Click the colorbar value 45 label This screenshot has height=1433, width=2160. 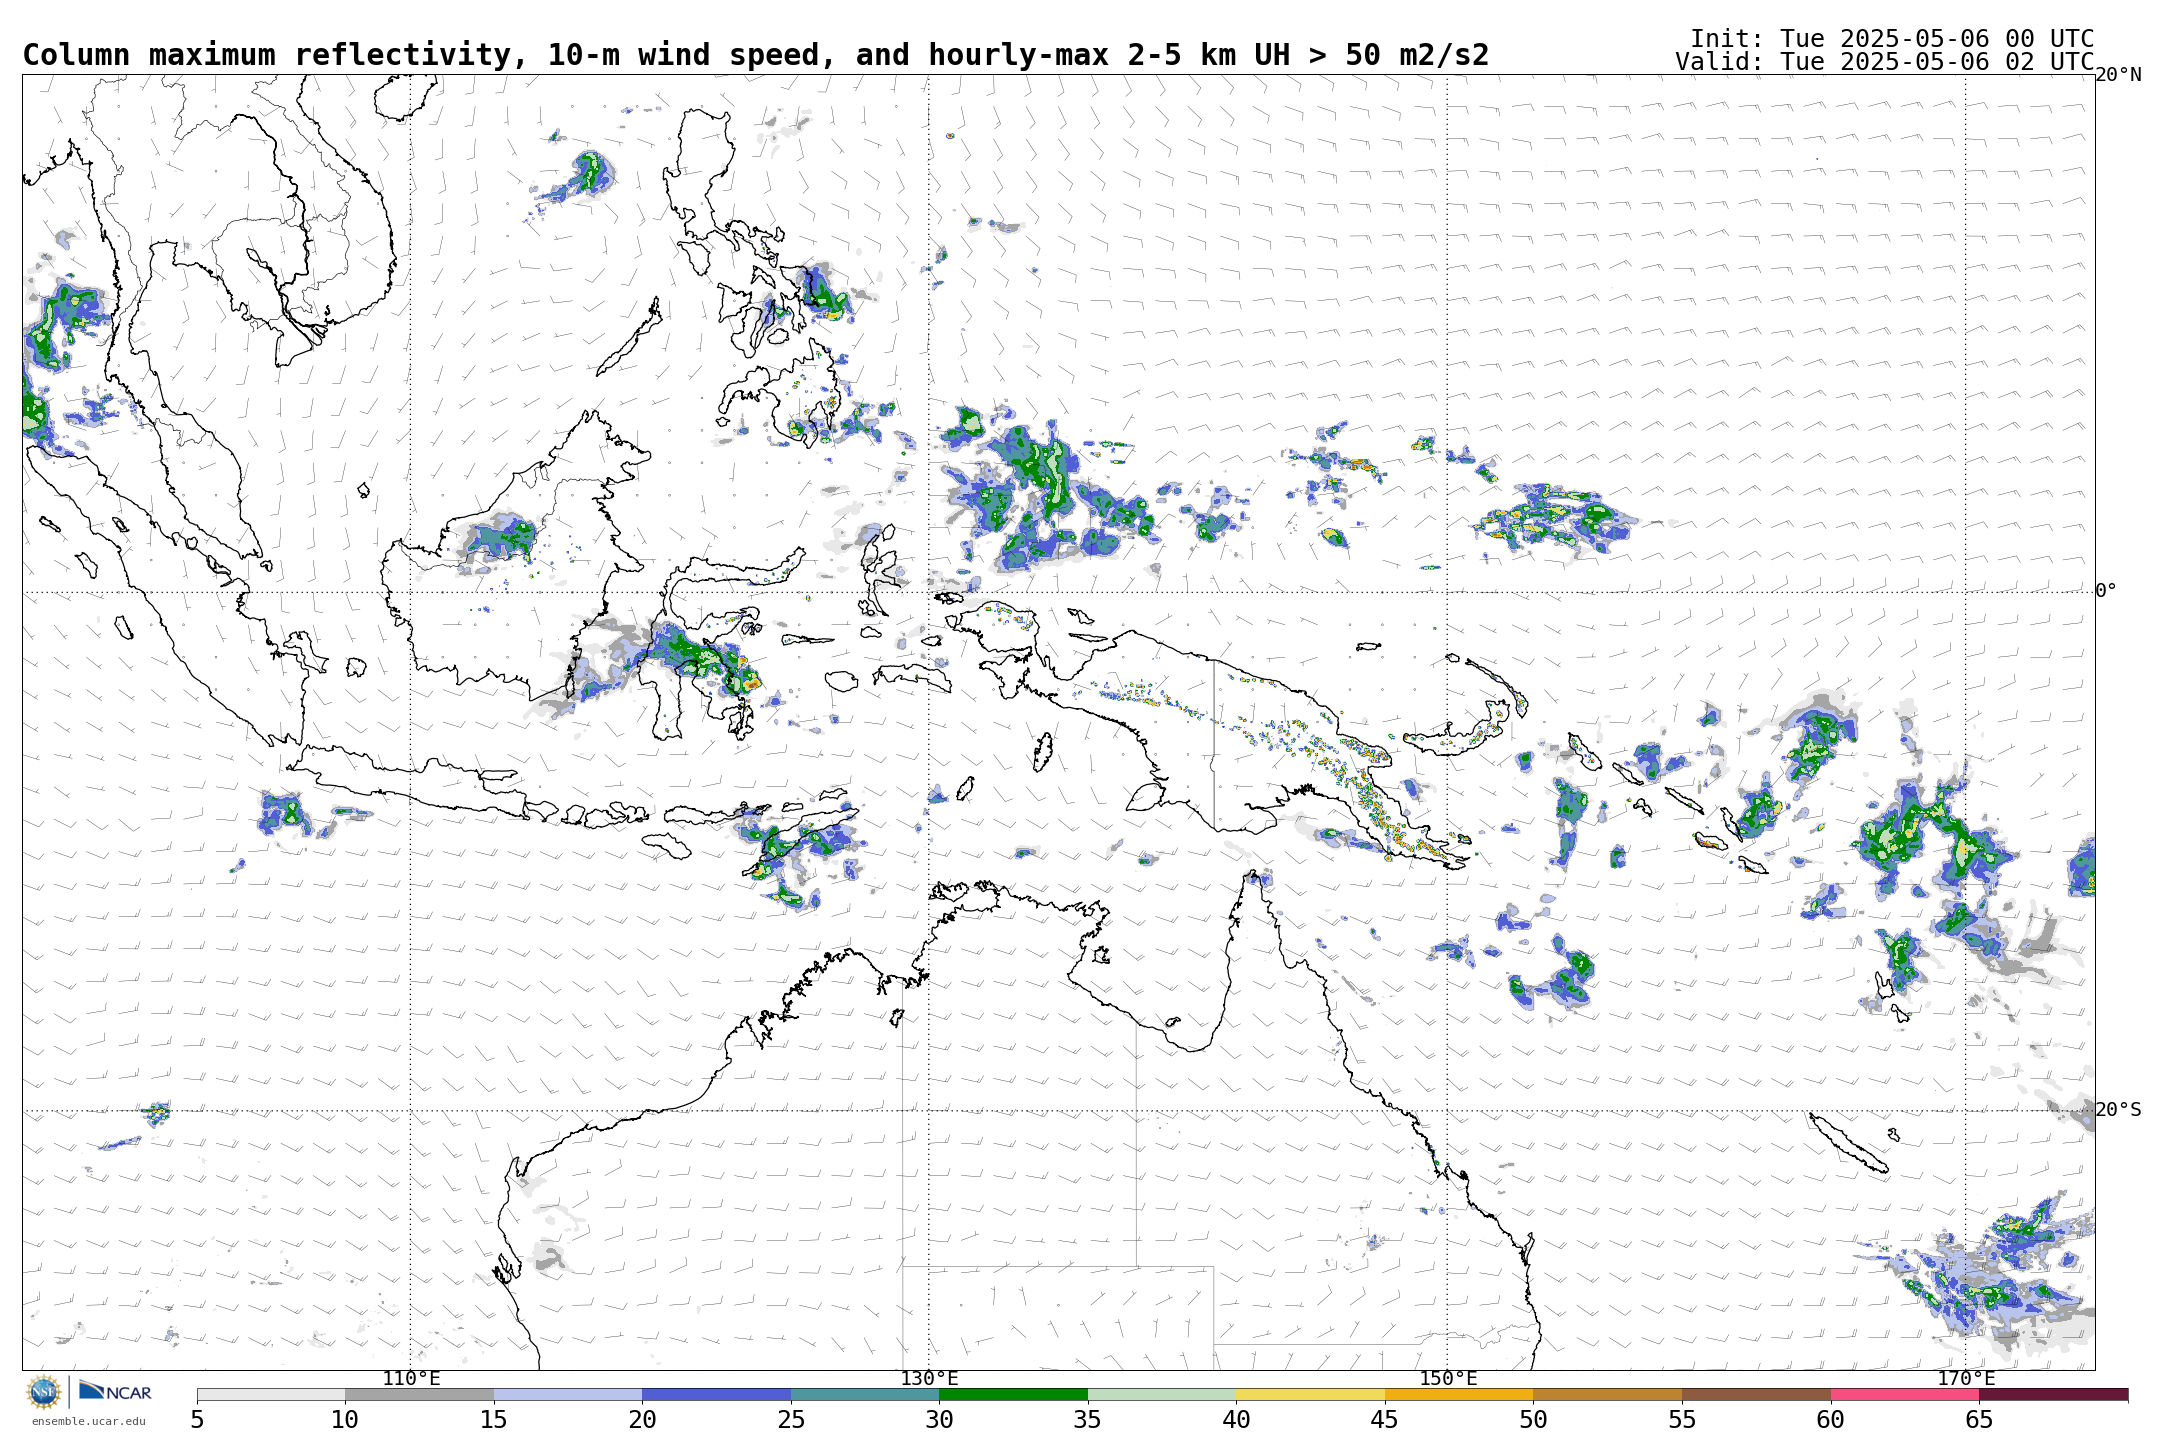[1385, 1420]
